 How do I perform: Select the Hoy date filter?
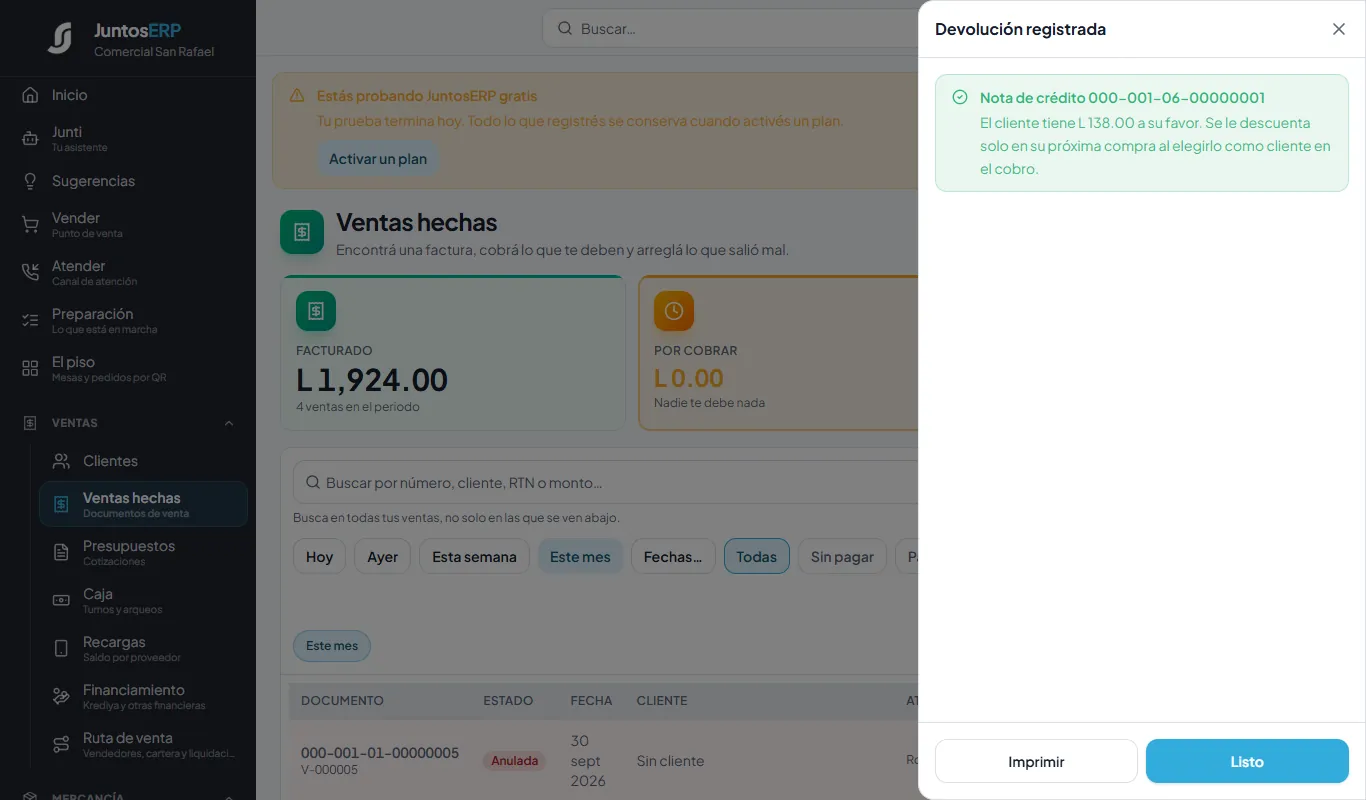click(319, 557)
